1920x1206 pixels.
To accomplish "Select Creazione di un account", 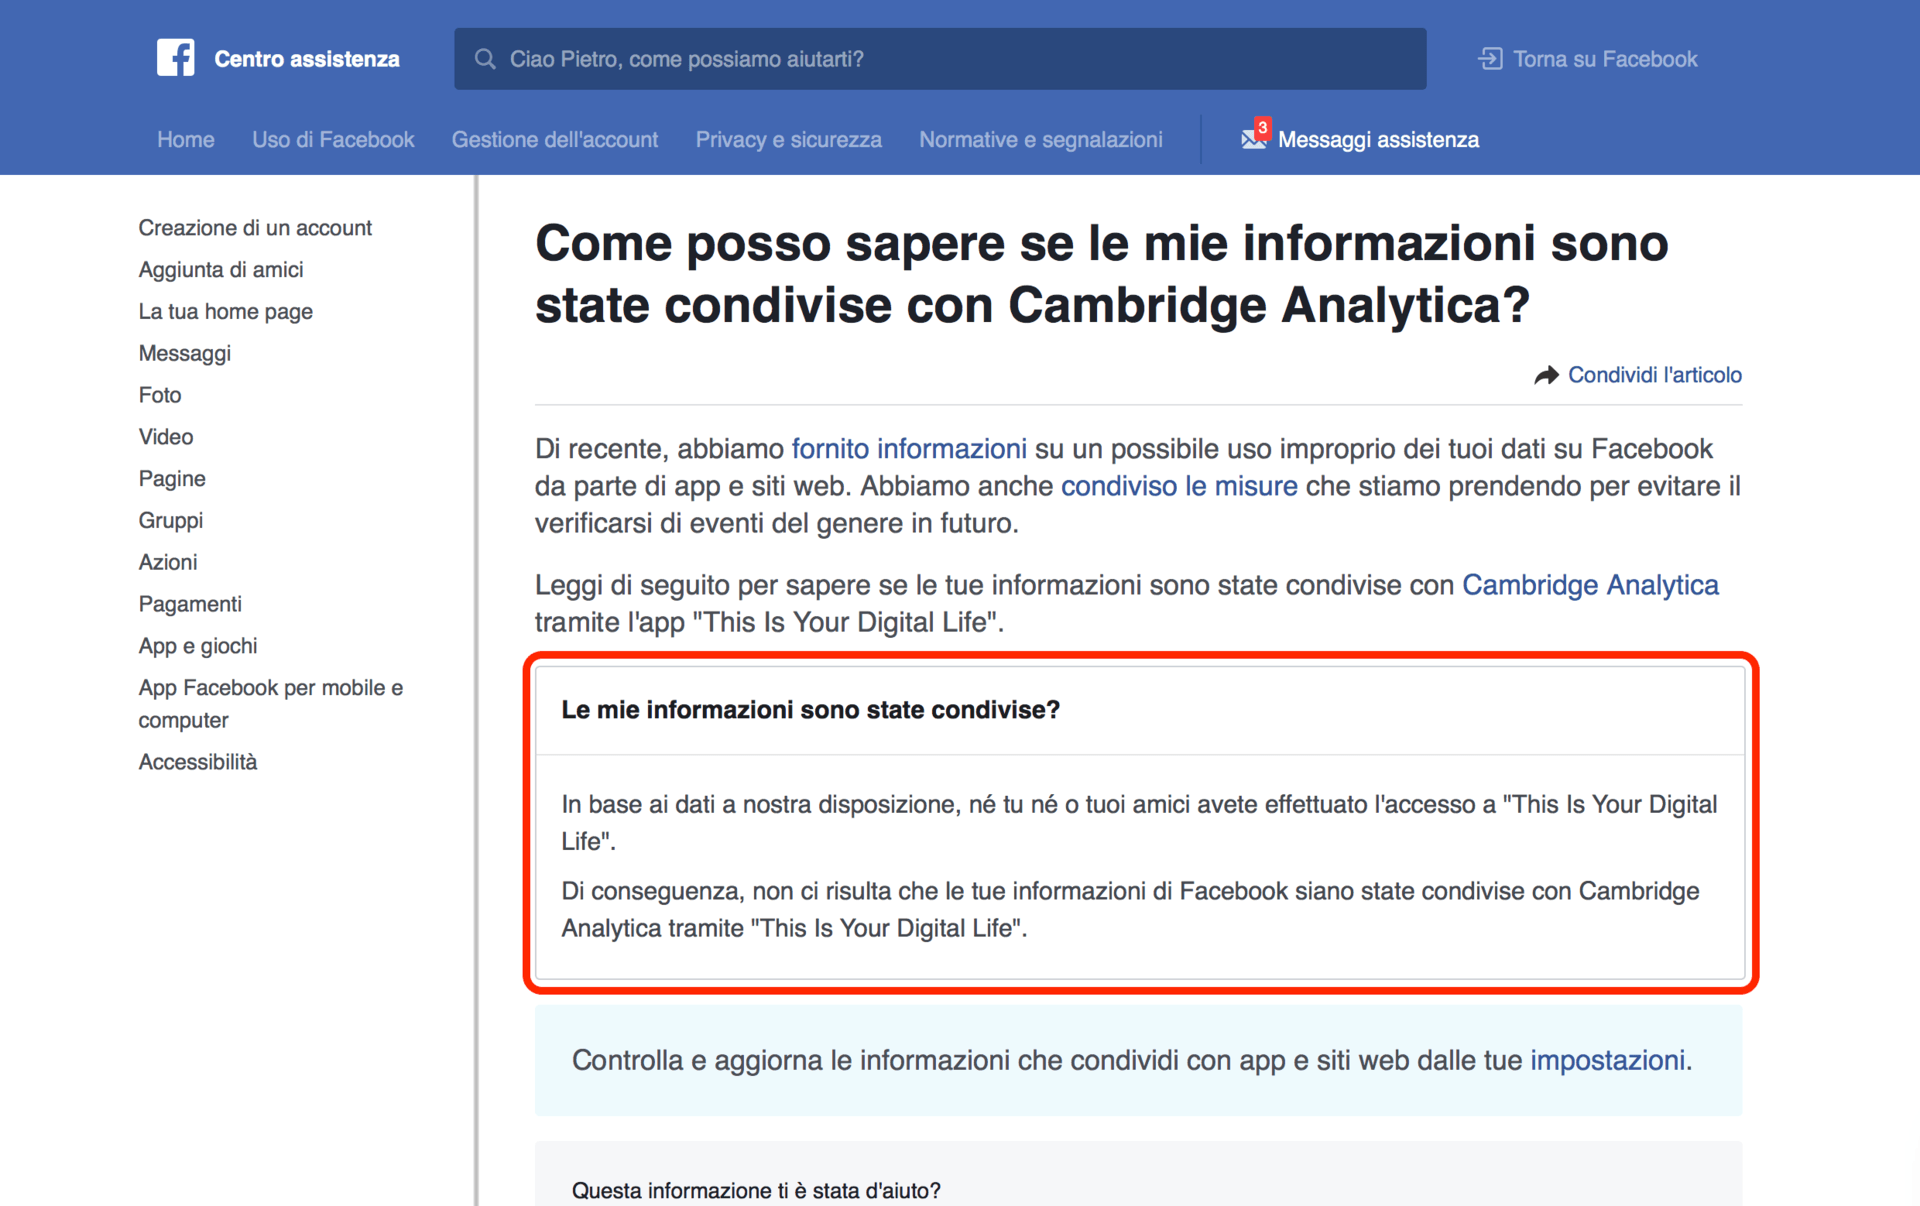I will coord(255,228).
